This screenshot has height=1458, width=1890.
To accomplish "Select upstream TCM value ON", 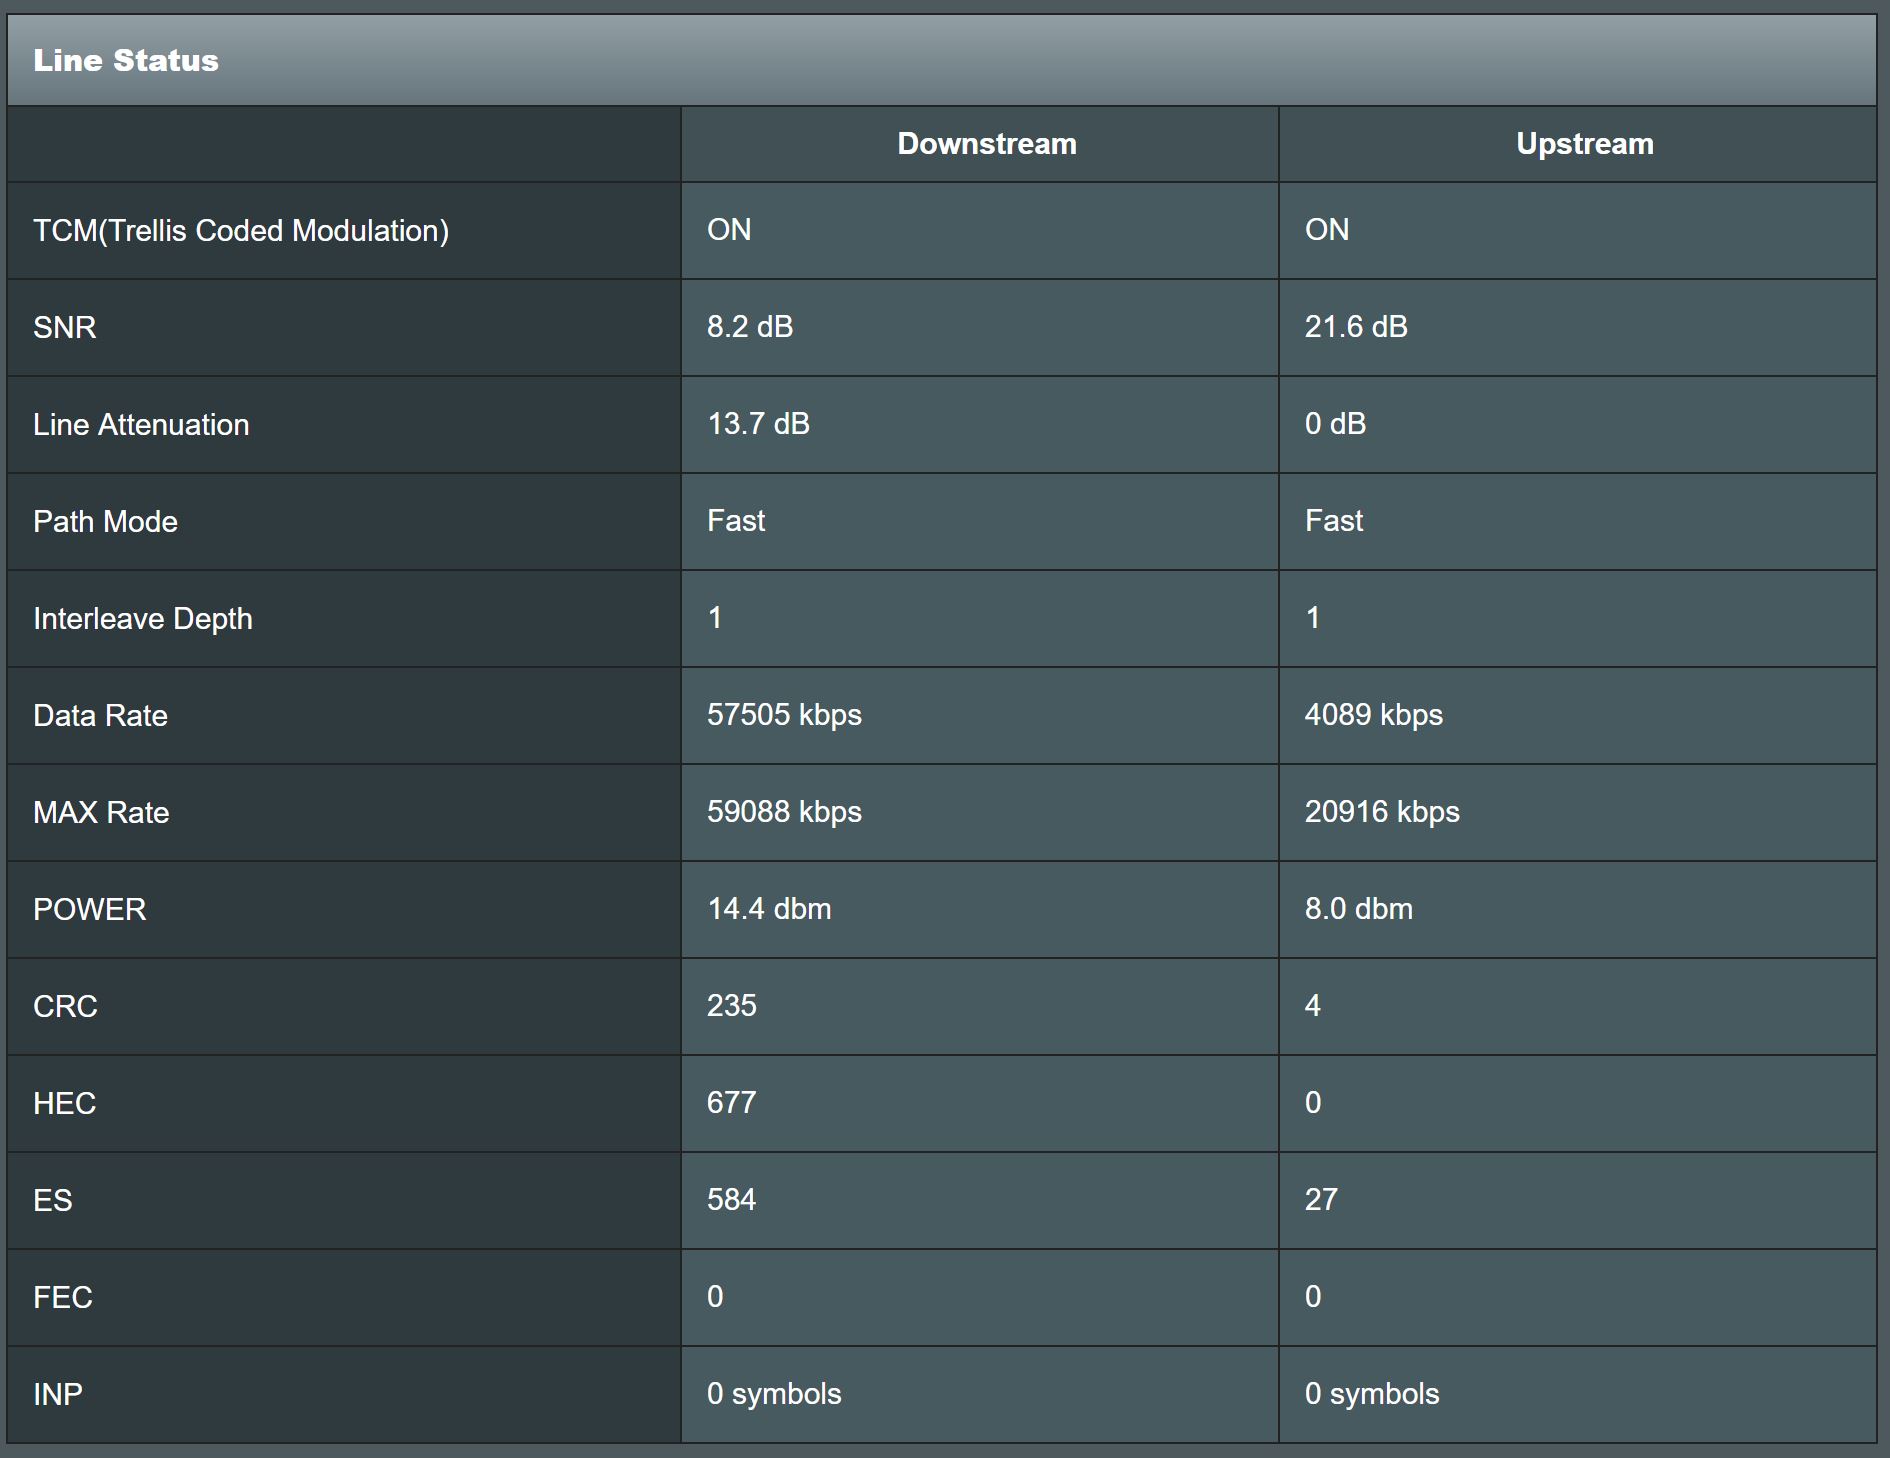I will (1327, 230).
